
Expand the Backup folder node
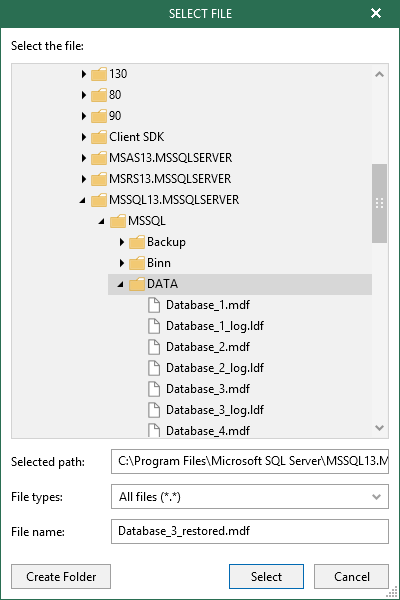pos(122,242)
